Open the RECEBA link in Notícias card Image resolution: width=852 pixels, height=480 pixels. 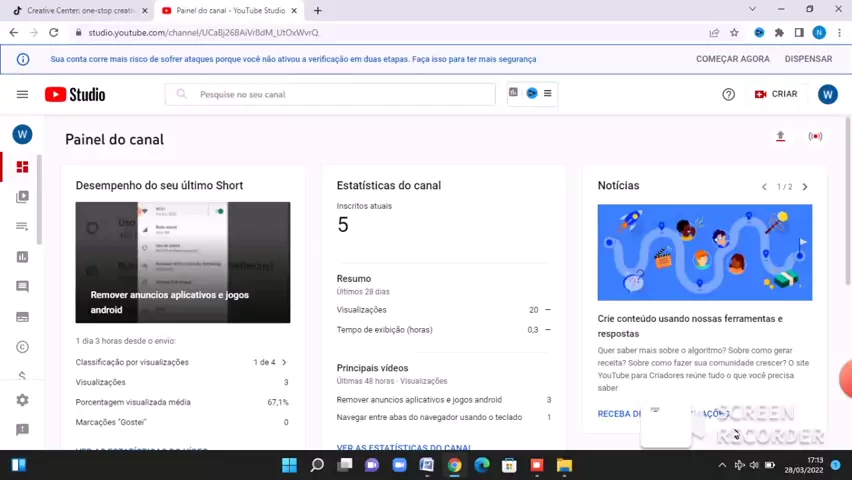click(619, 414)
